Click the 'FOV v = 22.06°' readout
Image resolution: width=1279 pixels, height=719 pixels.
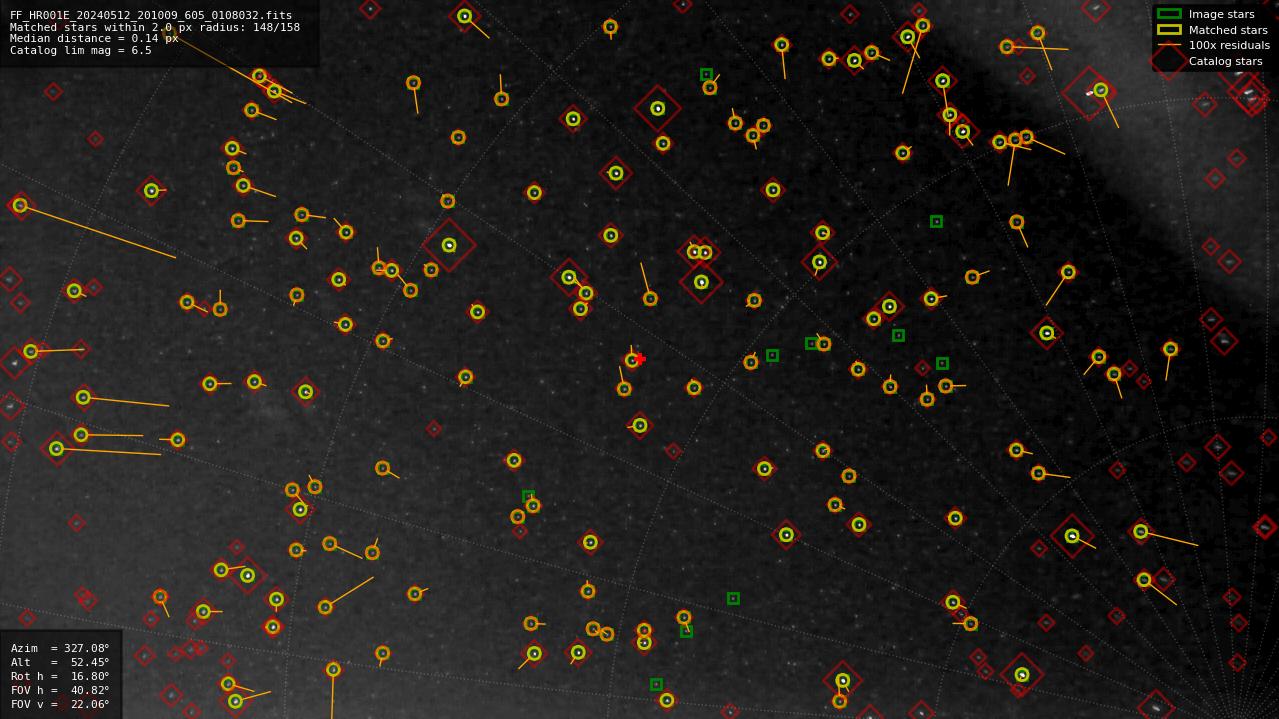tap(60, 704)
